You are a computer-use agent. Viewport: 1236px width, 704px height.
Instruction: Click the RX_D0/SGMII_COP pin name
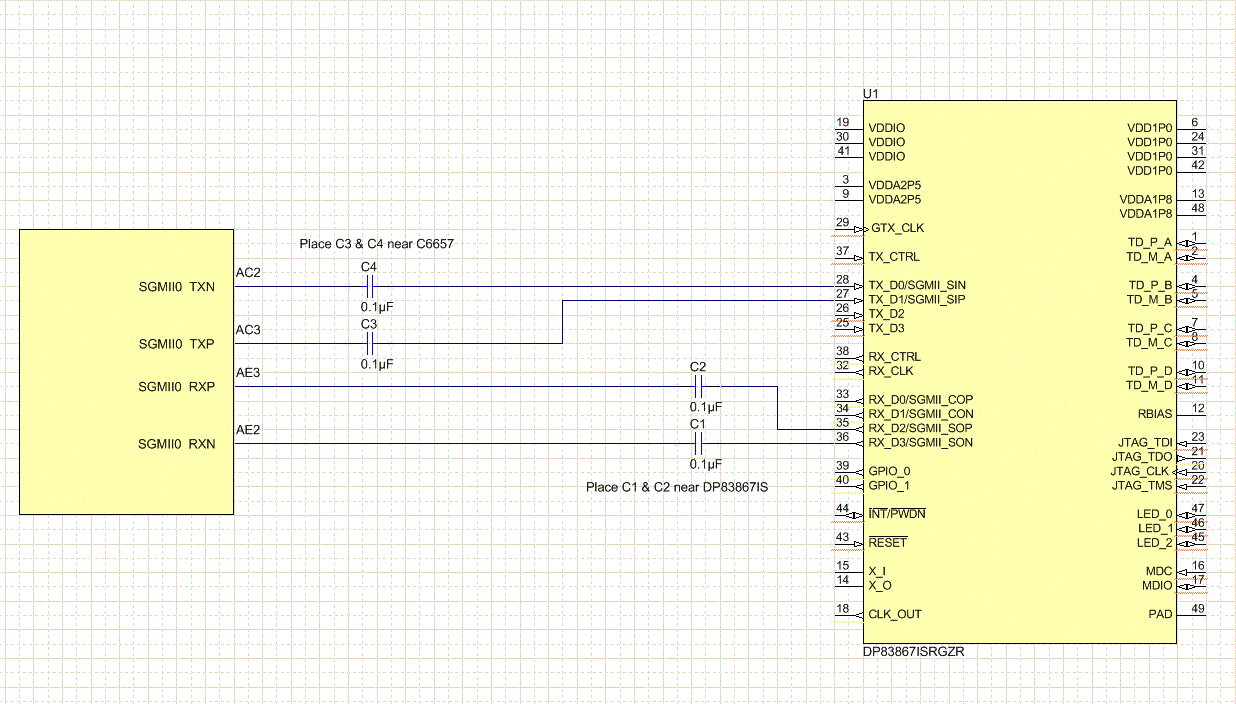pos(920,399)
